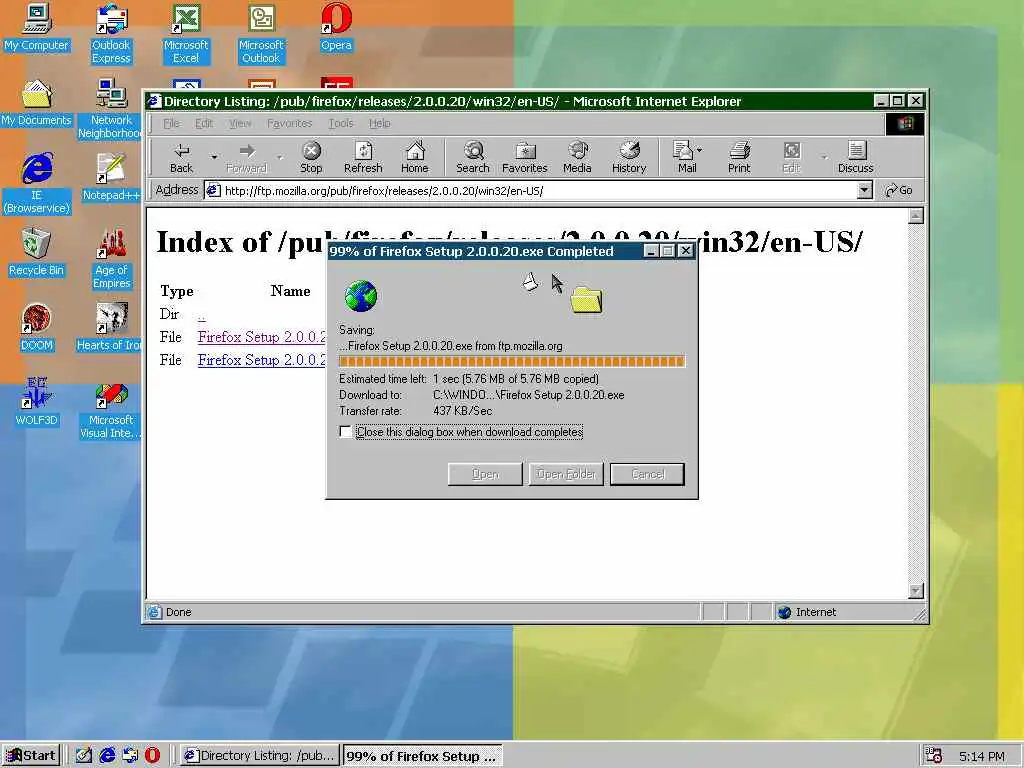
Task: Select the My Documents desktop icon
Action: click(x=37, y=103)
